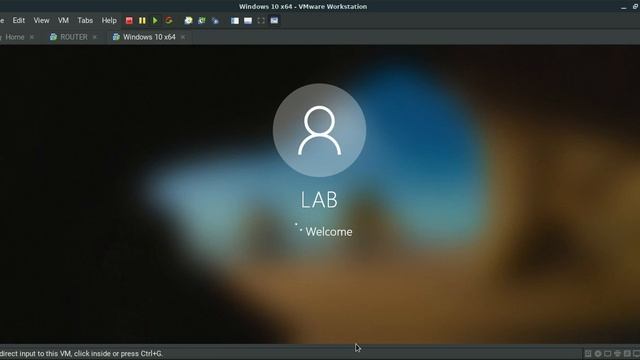
Task: Revert to snapshot using the revert icon
Action: coord(202,20)
